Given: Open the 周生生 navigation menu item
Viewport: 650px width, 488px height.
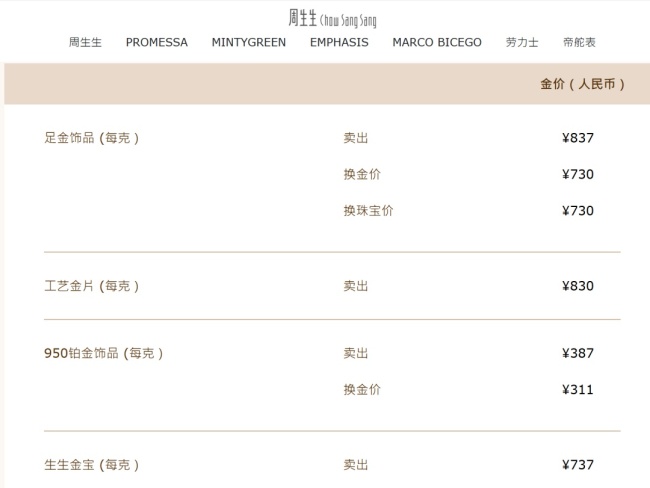Looking at the screenshot, I should [x=85, y=43].
